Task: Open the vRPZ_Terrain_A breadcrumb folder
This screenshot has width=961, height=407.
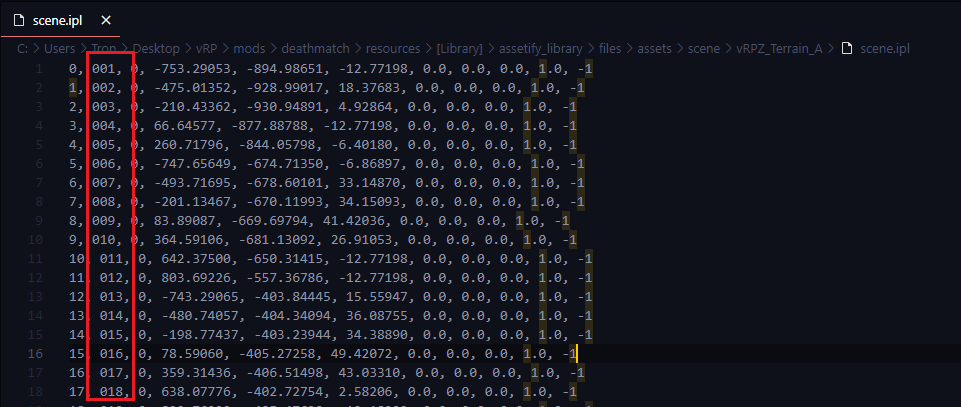Action: pyautogui.click(x=780, y=48)
